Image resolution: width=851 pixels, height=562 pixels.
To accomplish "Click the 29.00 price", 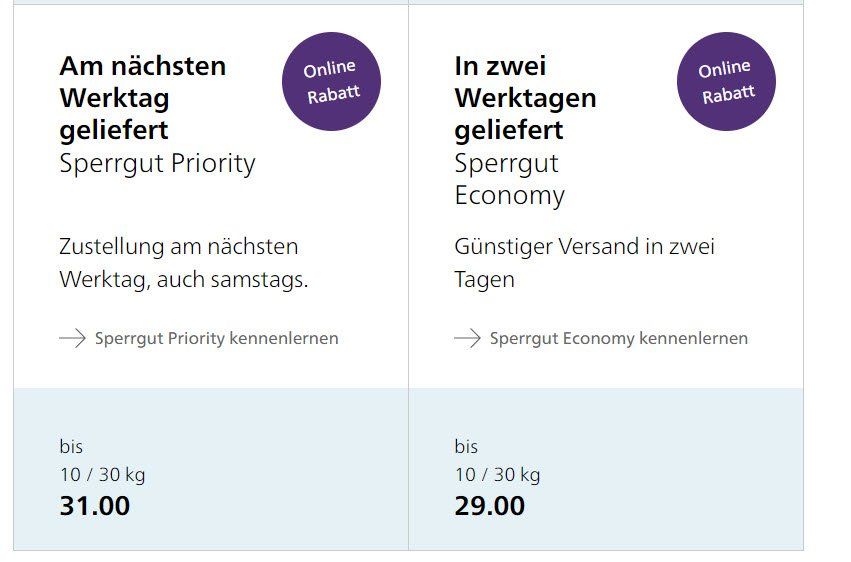I will coord(490,506).
